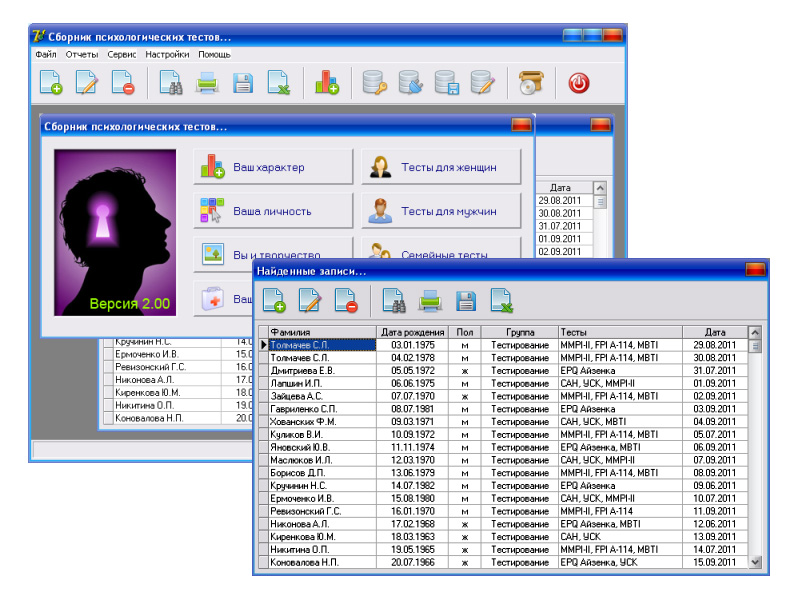
Task: Click printer icon in Найденные записи toolbar
Action: tap(430, 299)
